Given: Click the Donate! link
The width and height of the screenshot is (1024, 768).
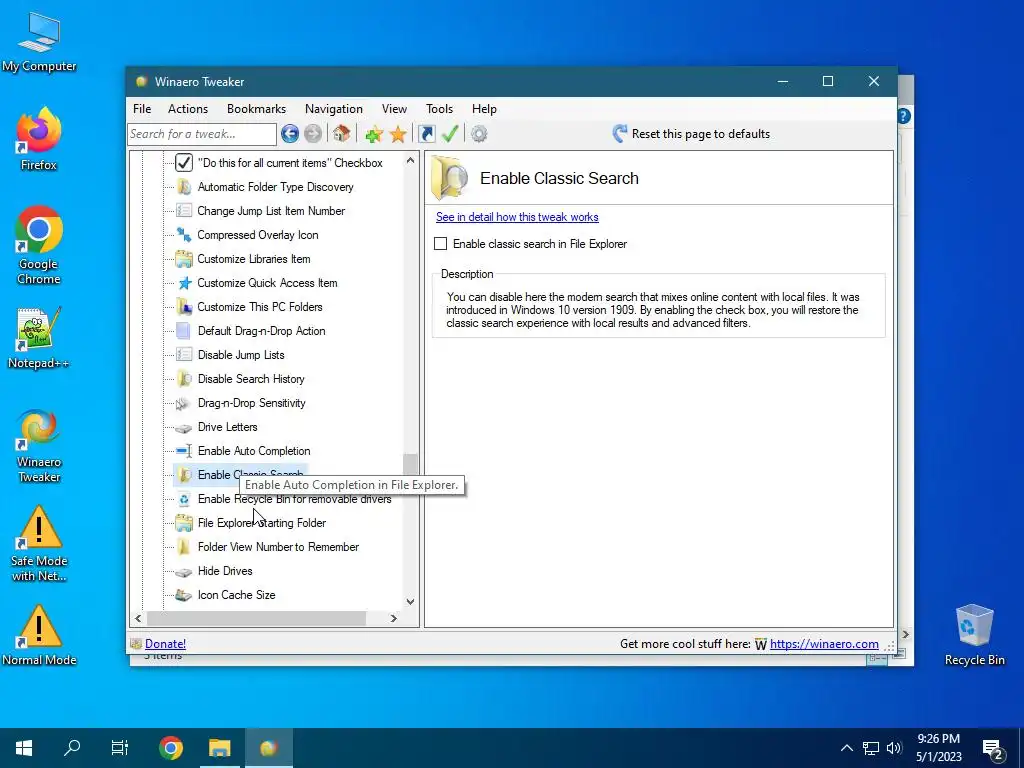Looking at the screenshot, I should tap(165, 644).
